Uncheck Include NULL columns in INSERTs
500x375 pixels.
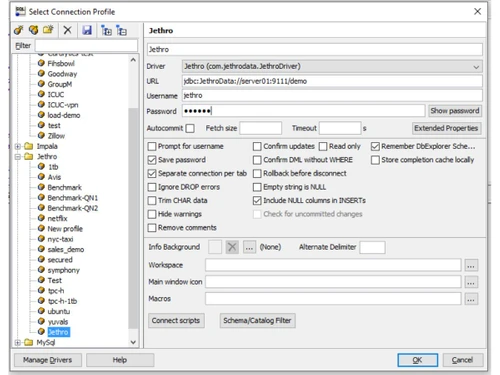[x=257, y=201]
